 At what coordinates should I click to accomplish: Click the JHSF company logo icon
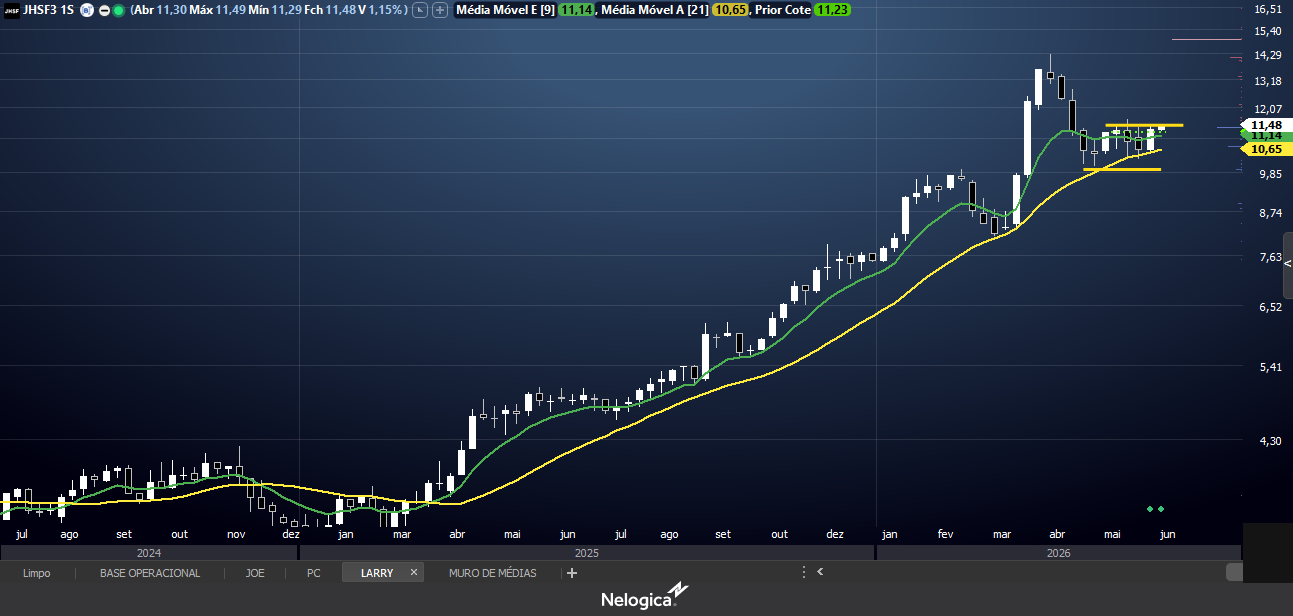click(x=11, y=10)
